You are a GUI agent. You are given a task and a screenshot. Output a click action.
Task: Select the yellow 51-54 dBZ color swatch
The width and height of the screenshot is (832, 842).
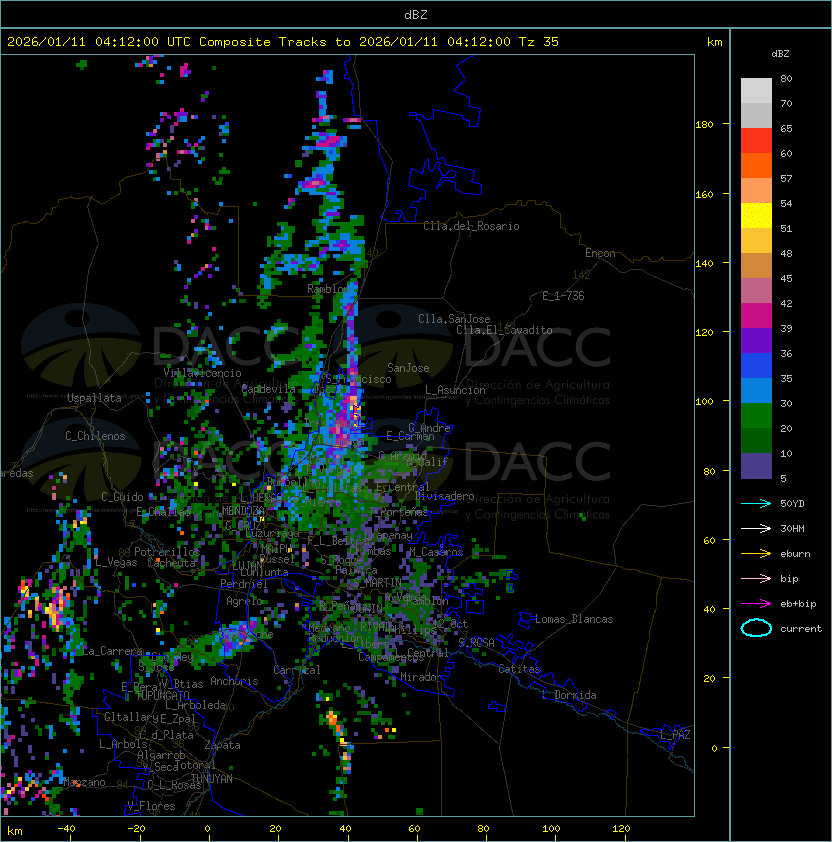(x=756, y=216)
